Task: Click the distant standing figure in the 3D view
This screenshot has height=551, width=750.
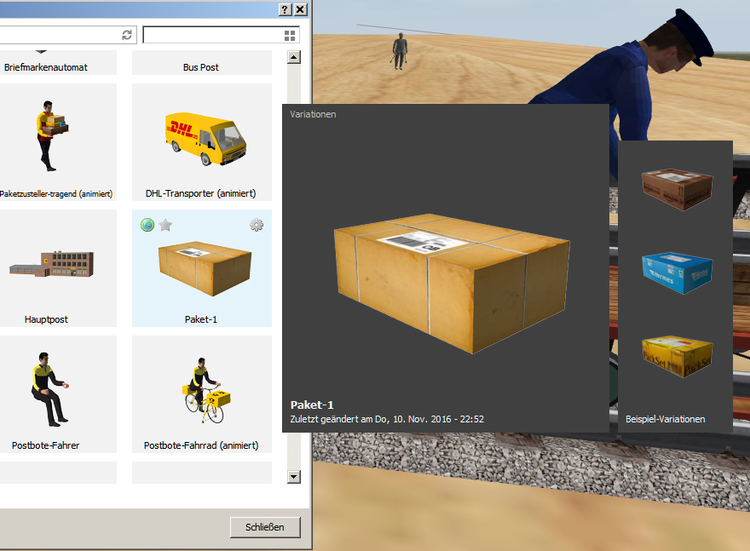Action: click(400, 51)
